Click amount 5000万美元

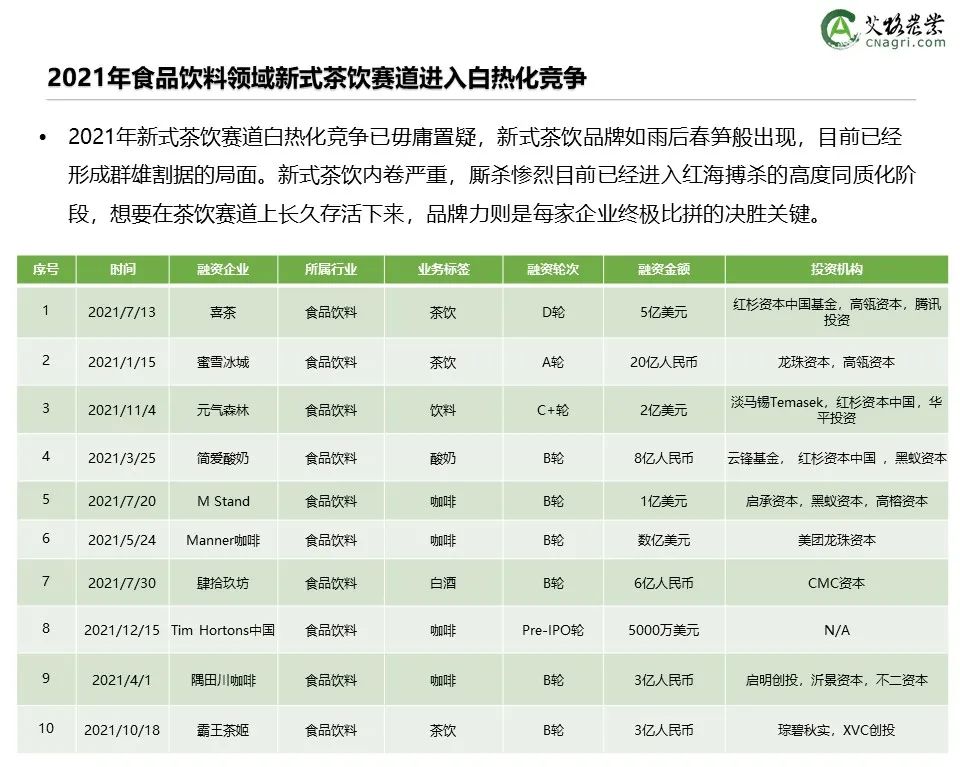click(664, 630)
